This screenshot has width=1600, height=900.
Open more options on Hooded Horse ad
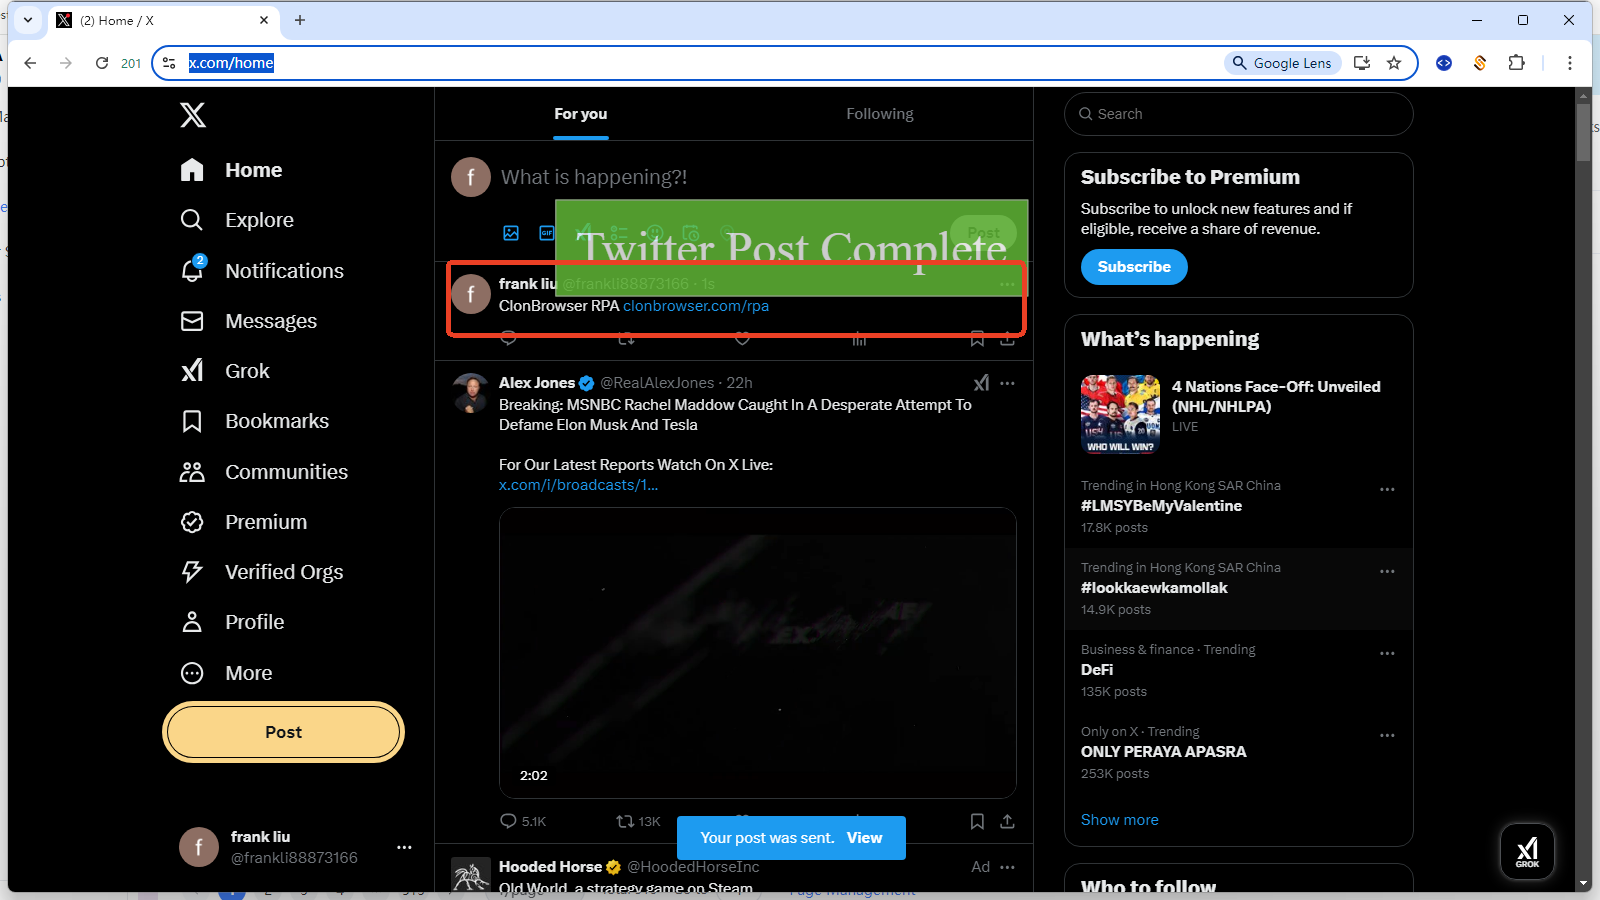[1007, 867]
